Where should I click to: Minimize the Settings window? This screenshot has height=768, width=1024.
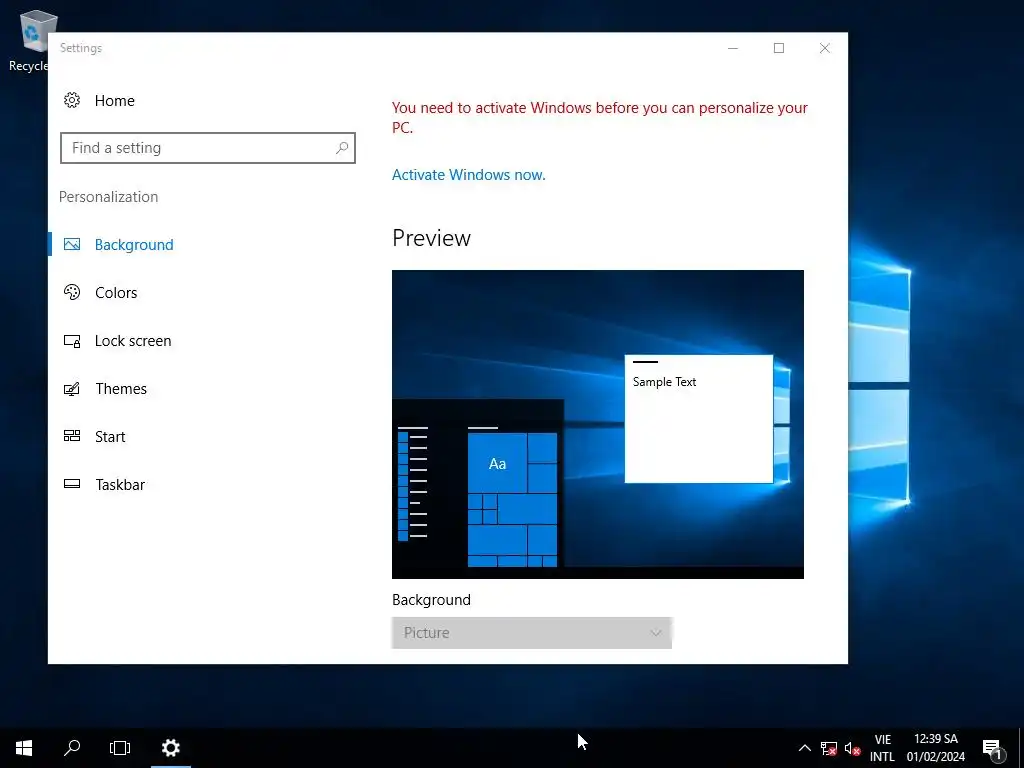[733, 48]
